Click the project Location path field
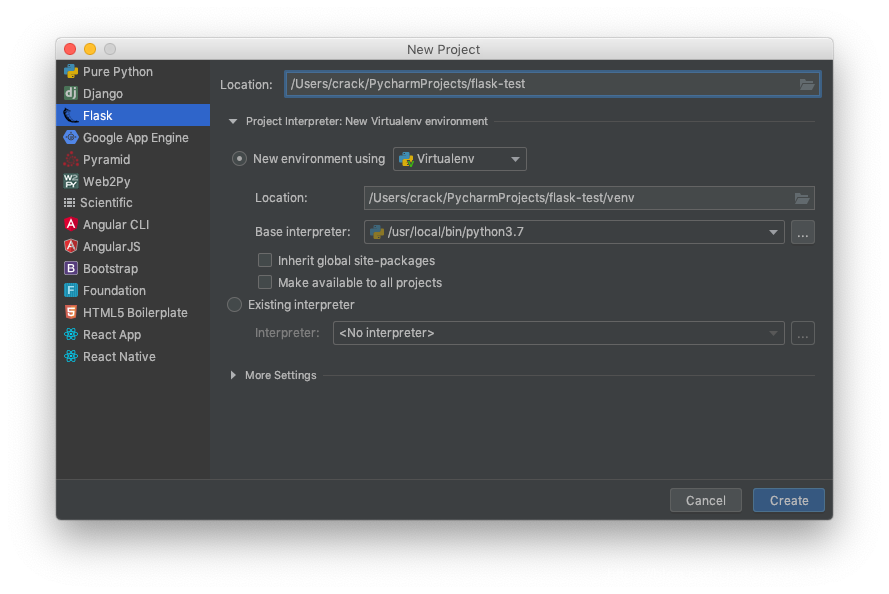Viewport: 889px width, 594px height. coord(552,84)
